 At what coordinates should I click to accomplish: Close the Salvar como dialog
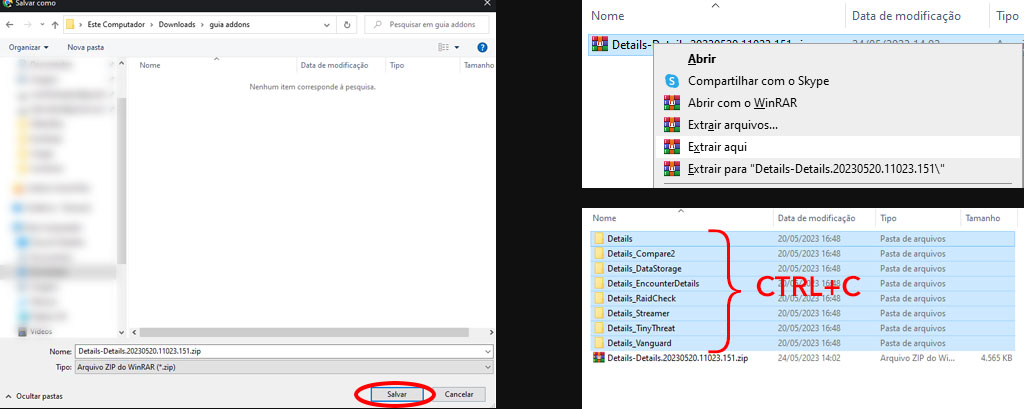pos(487,3)
